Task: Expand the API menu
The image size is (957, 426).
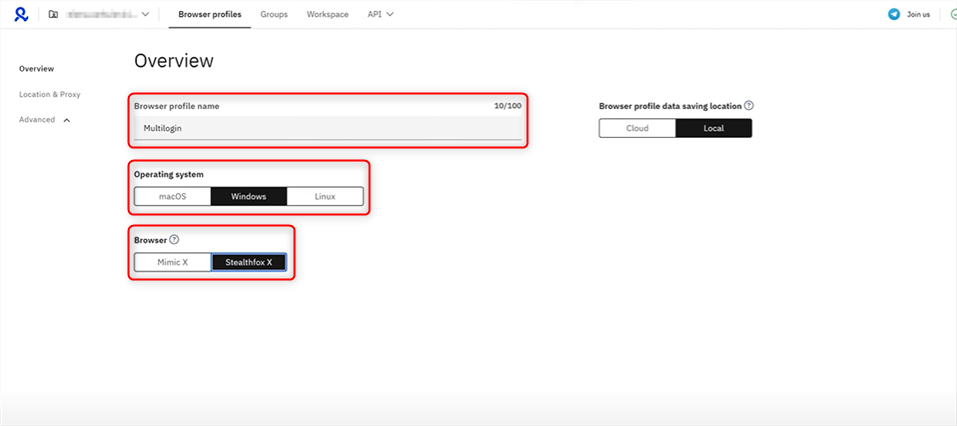Action: (x=380, y=14)
